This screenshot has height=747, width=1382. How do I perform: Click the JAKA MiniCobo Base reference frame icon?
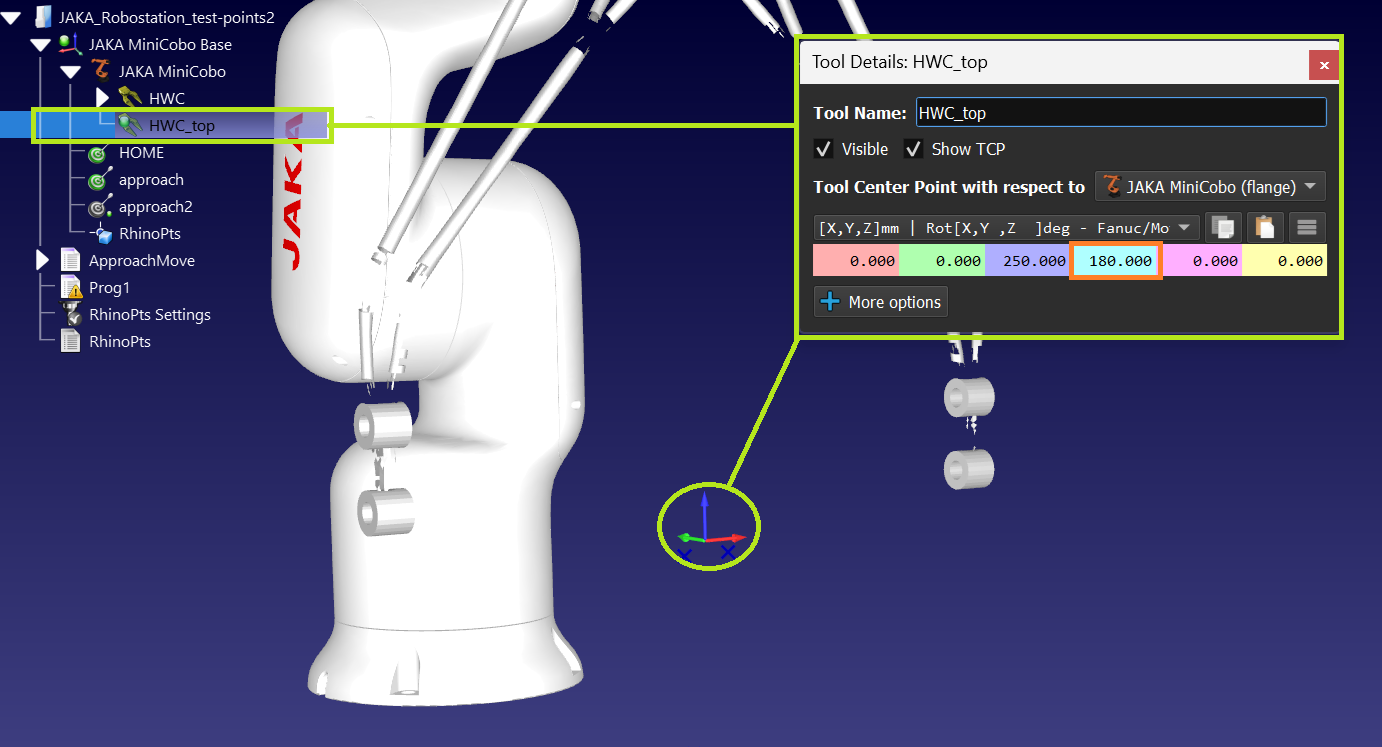(x=70, y=44)
